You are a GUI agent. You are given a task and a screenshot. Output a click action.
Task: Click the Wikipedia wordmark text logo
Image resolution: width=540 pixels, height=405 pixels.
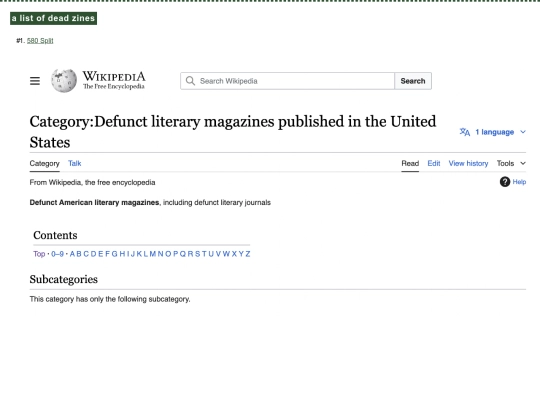(114, 80)
